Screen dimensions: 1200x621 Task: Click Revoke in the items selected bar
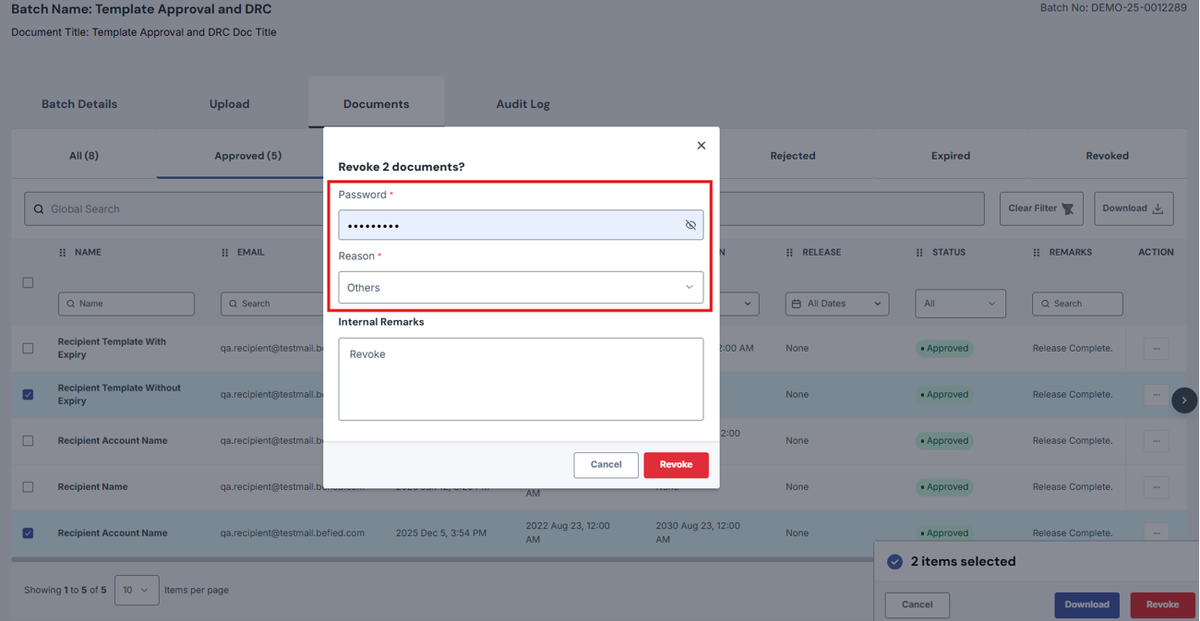coord(1162,604)
